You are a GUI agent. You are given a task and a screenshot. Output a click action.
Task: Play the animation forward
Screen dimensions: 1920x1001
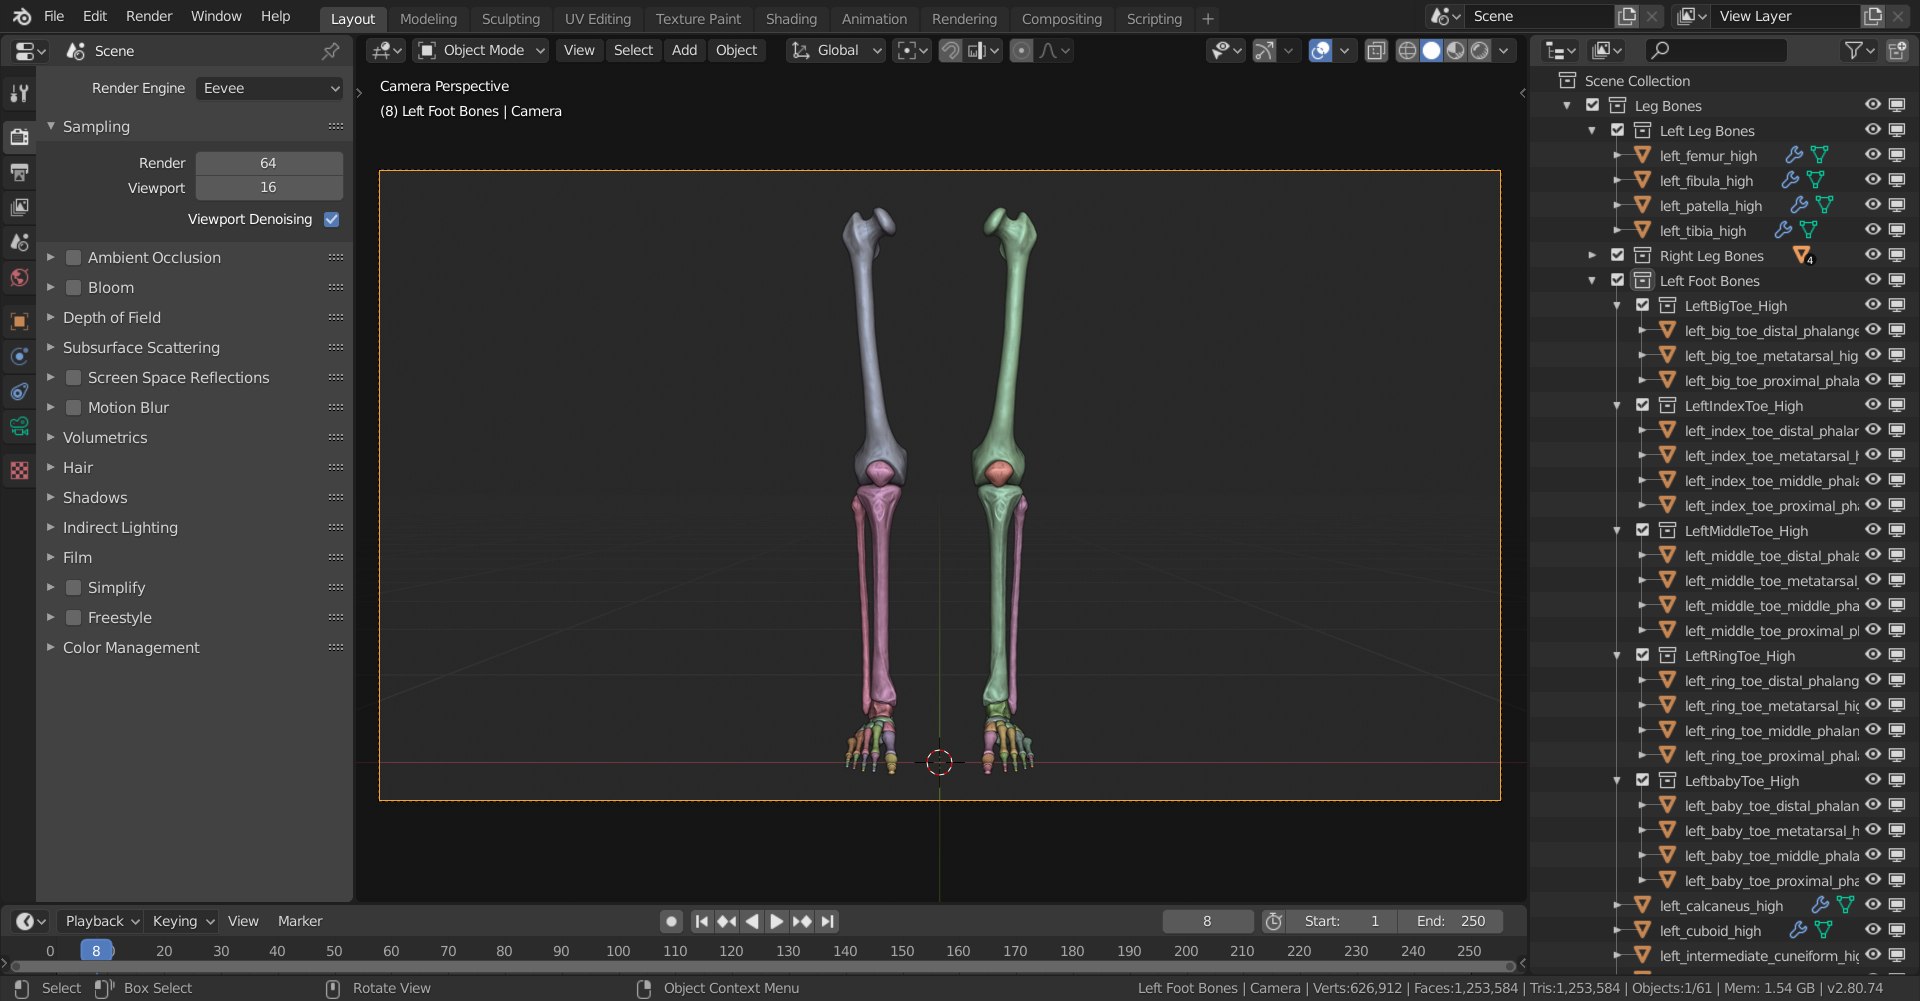coord(777,921)
